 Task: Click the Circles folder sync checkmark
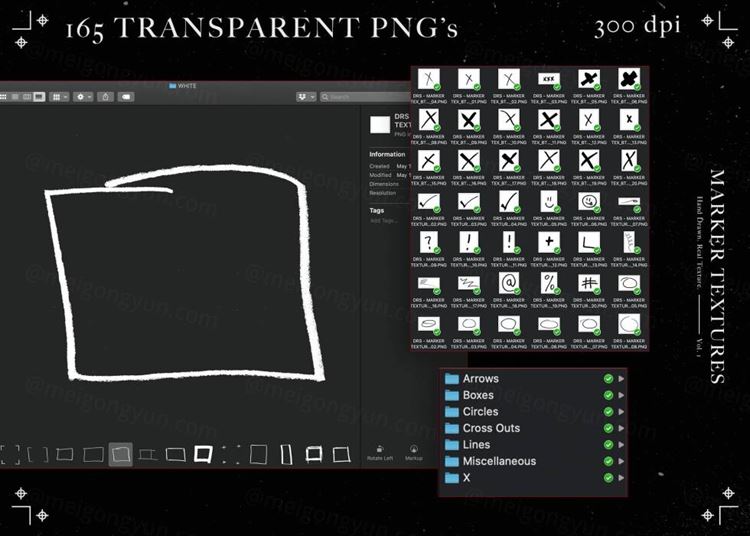click(x=608, y=412)
